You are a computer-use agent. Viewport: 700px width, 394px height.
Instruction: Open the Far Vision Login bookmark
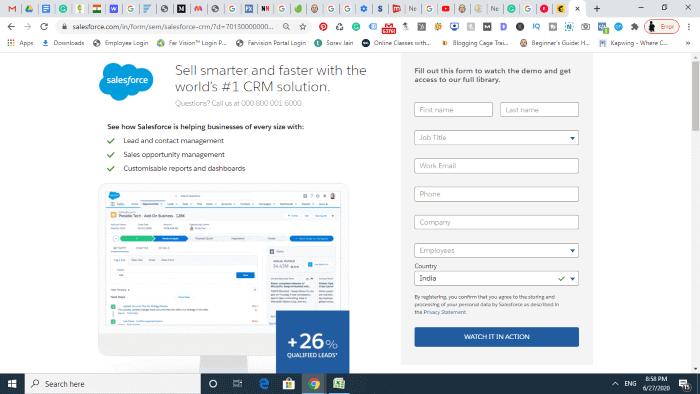tap(192, 43)
